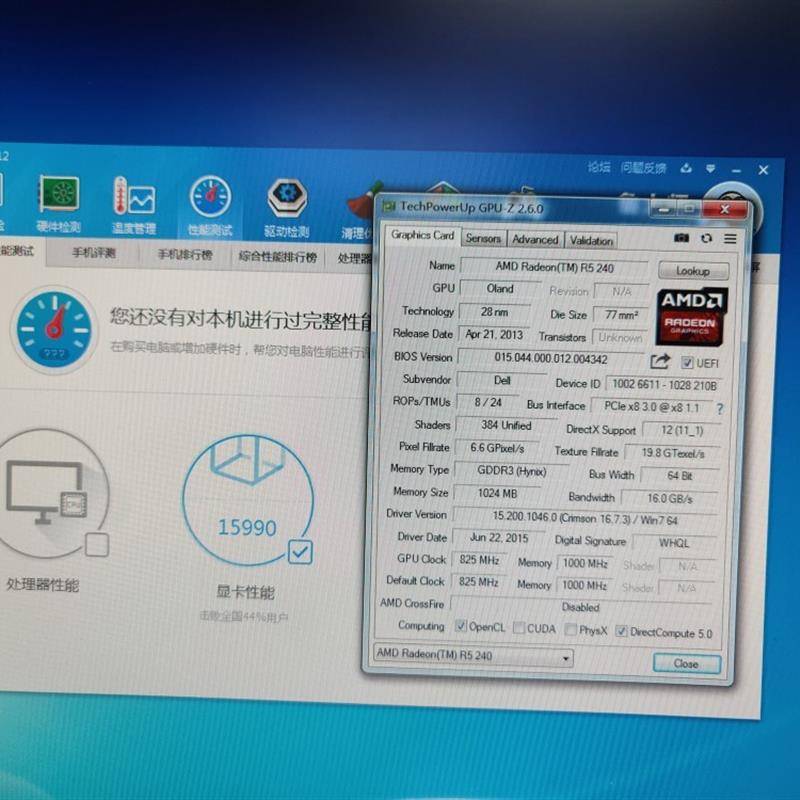Uncheck graphics card performance (显卡性能) checkbox
This screenshot has width=800, height=800.
[x=300, y=552]
